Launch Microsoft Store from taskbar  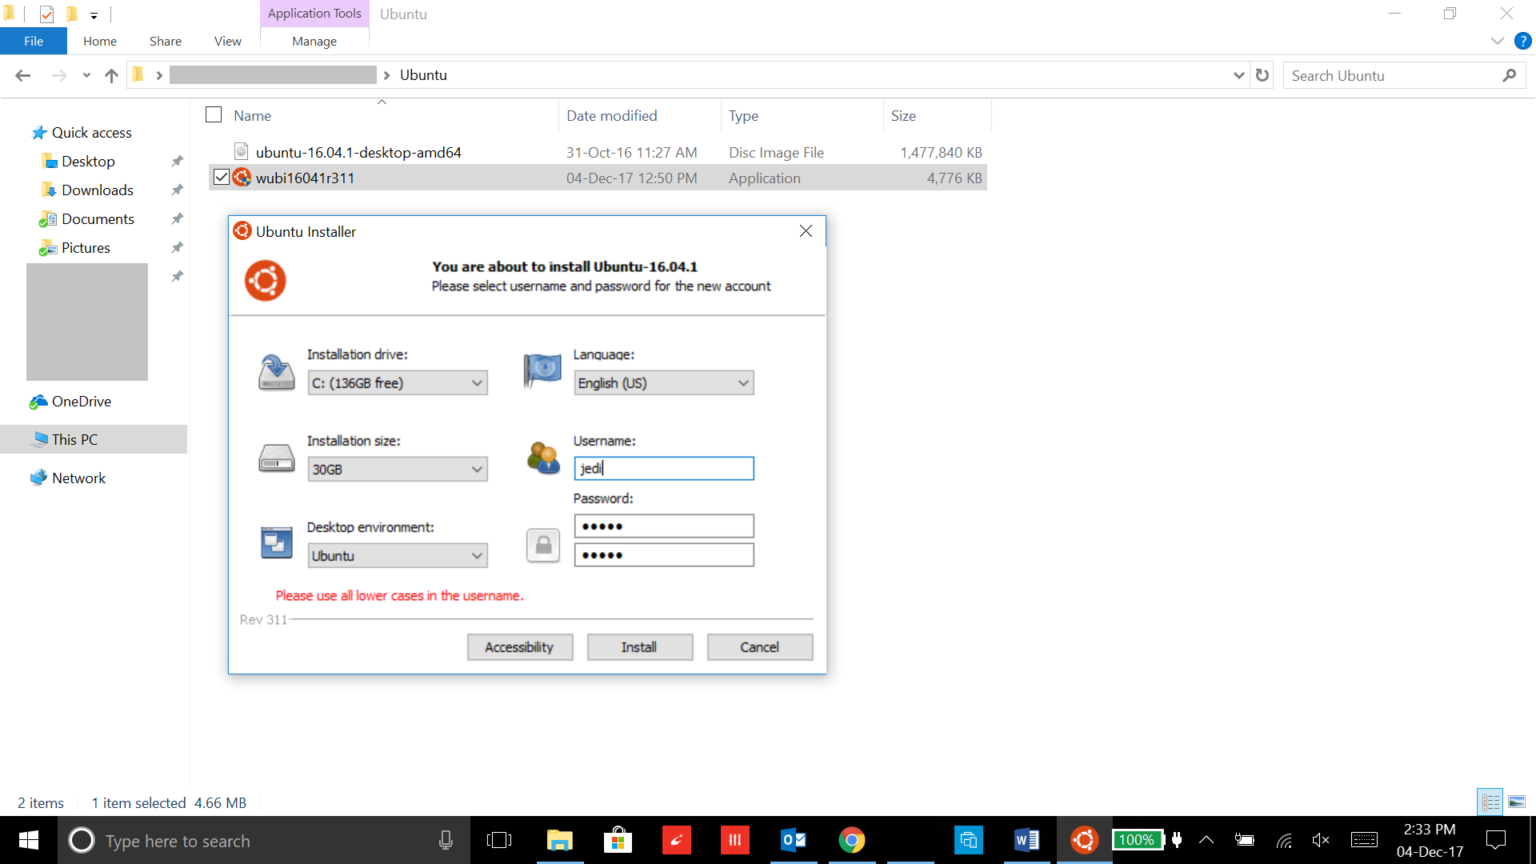click(618, 840)
